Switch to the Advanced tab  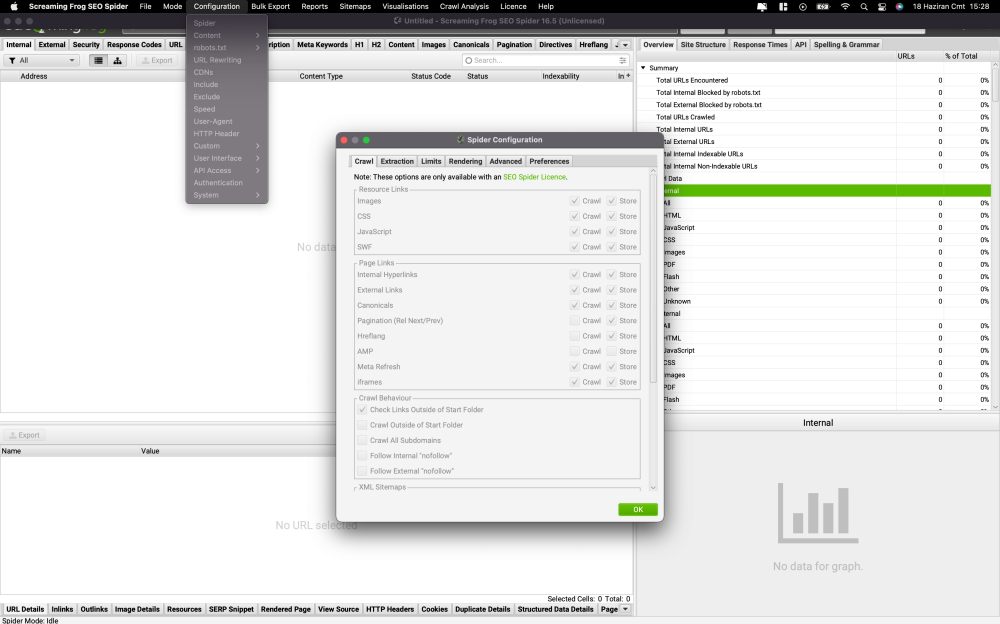tap(506, 161)
